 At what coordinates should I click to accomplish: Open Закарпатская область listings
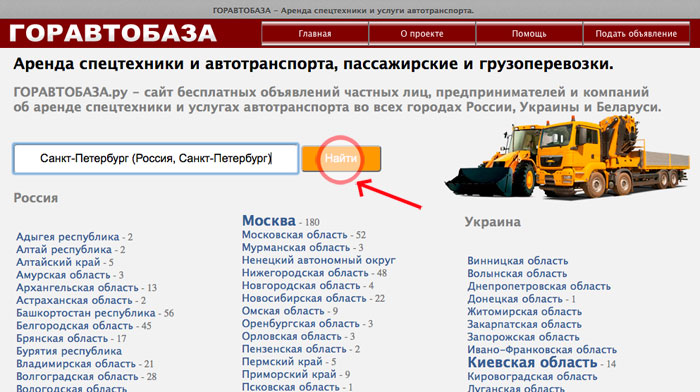point(525,324)
